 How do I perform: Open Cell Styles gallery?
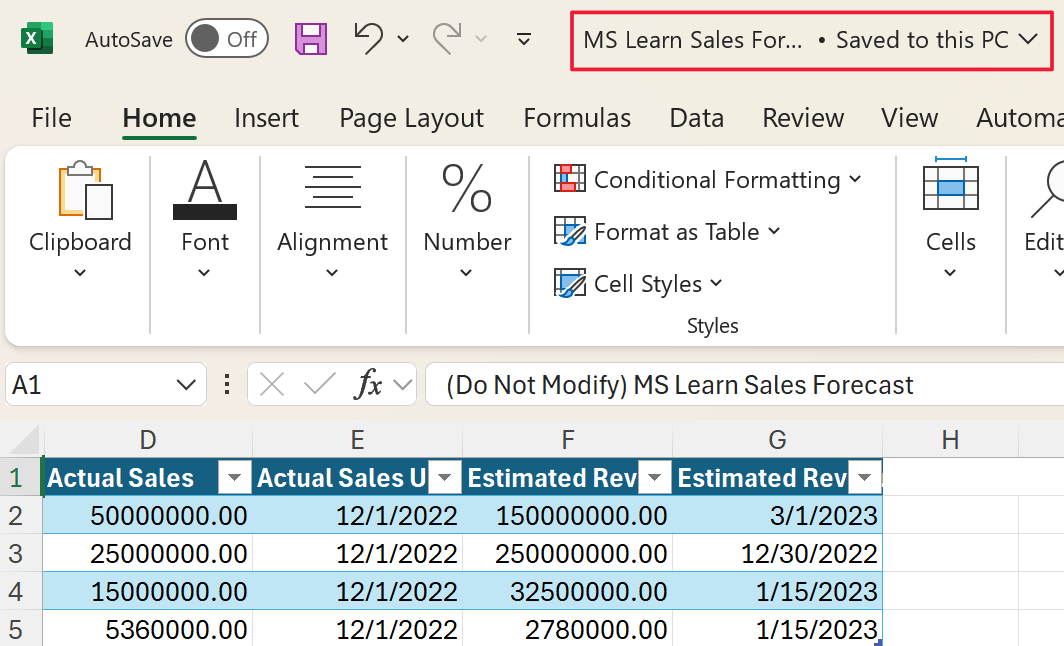click(x=638, y=284)
